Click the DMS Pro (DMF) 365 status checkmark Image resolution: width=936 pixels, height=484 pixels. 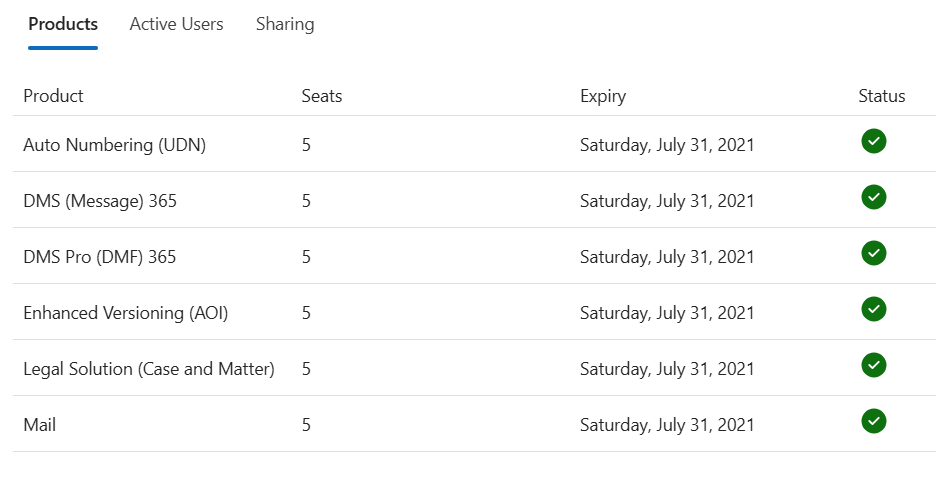click(873, 254)
